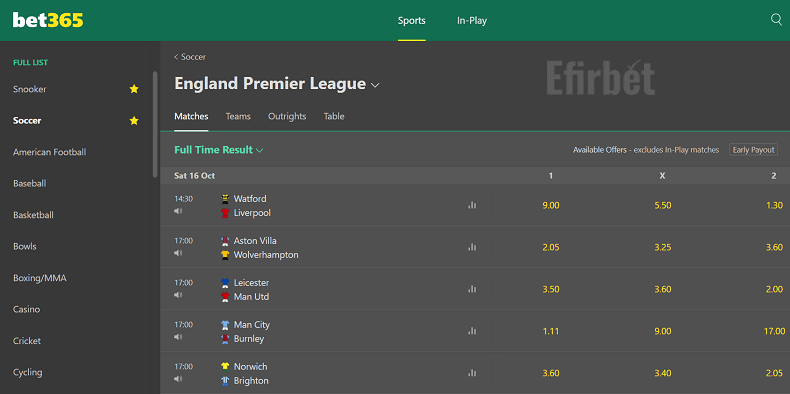
Task: Click the sidebar scrollbar thumb
Action: [x=155, y=124]
